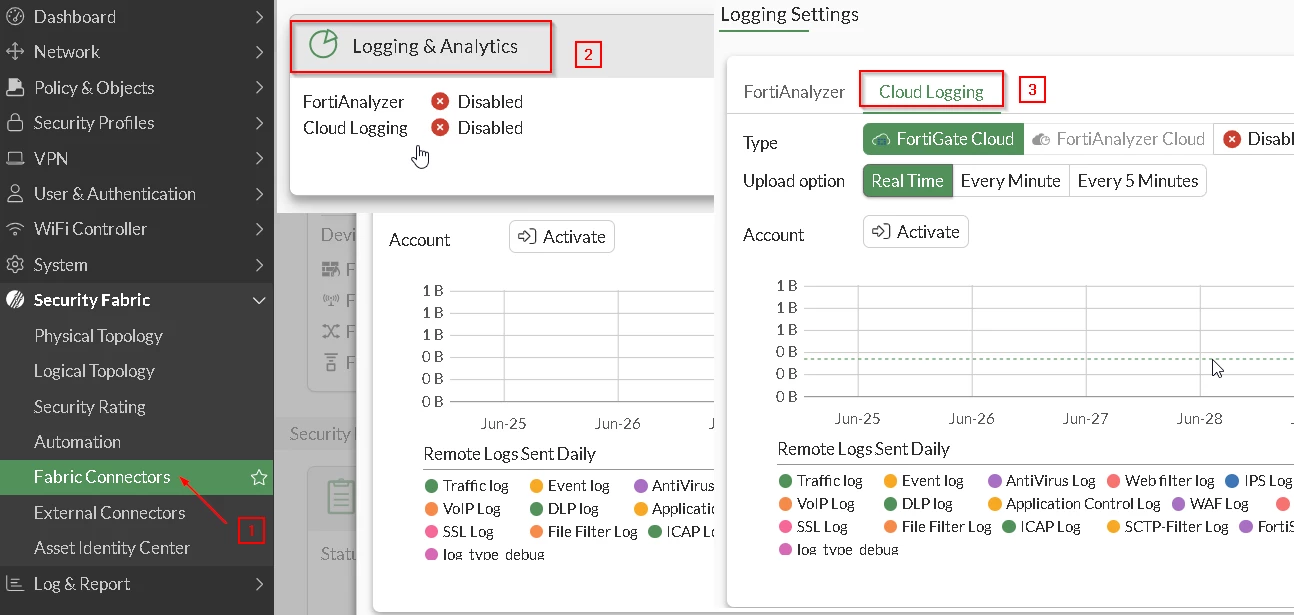This screenshot has height=615, width=1294.
Task: Click the Security Fabric logo icon
Action: point(15,300)
